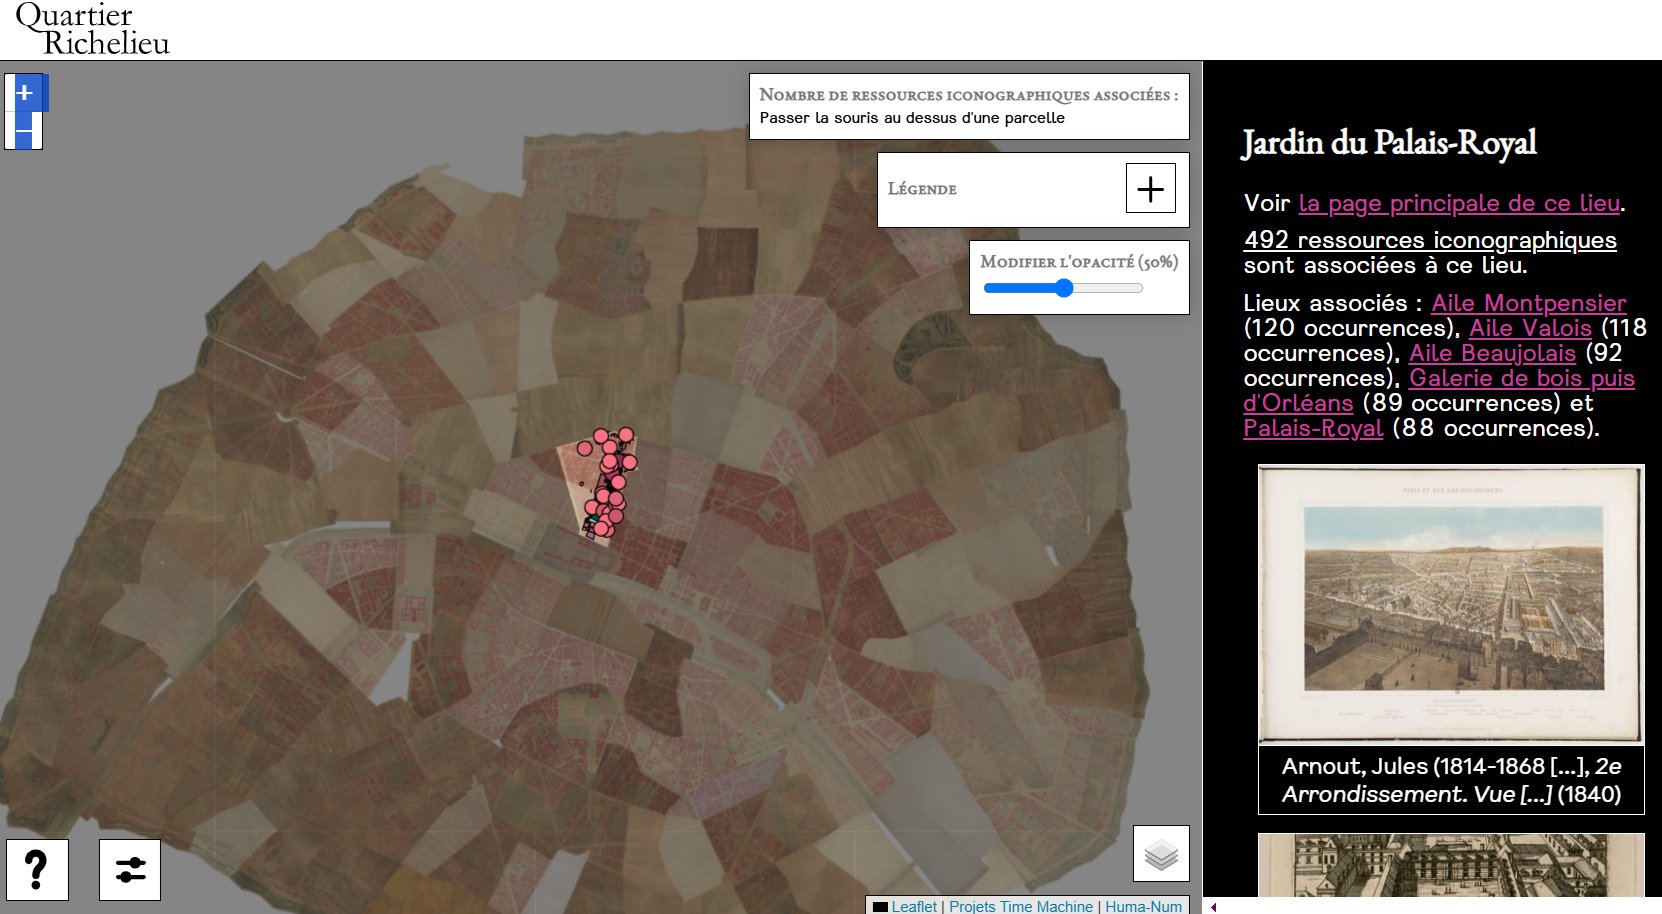
Task: Open the help question mark button
Action: point(37,870)
